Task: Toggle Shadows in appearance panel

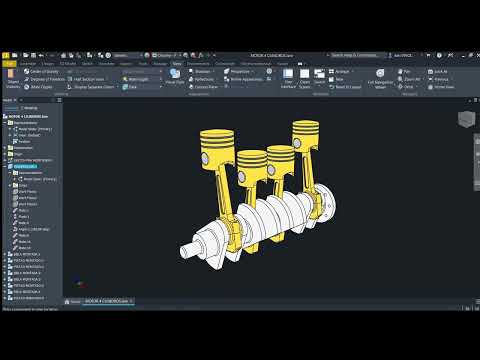Action: 200,71
